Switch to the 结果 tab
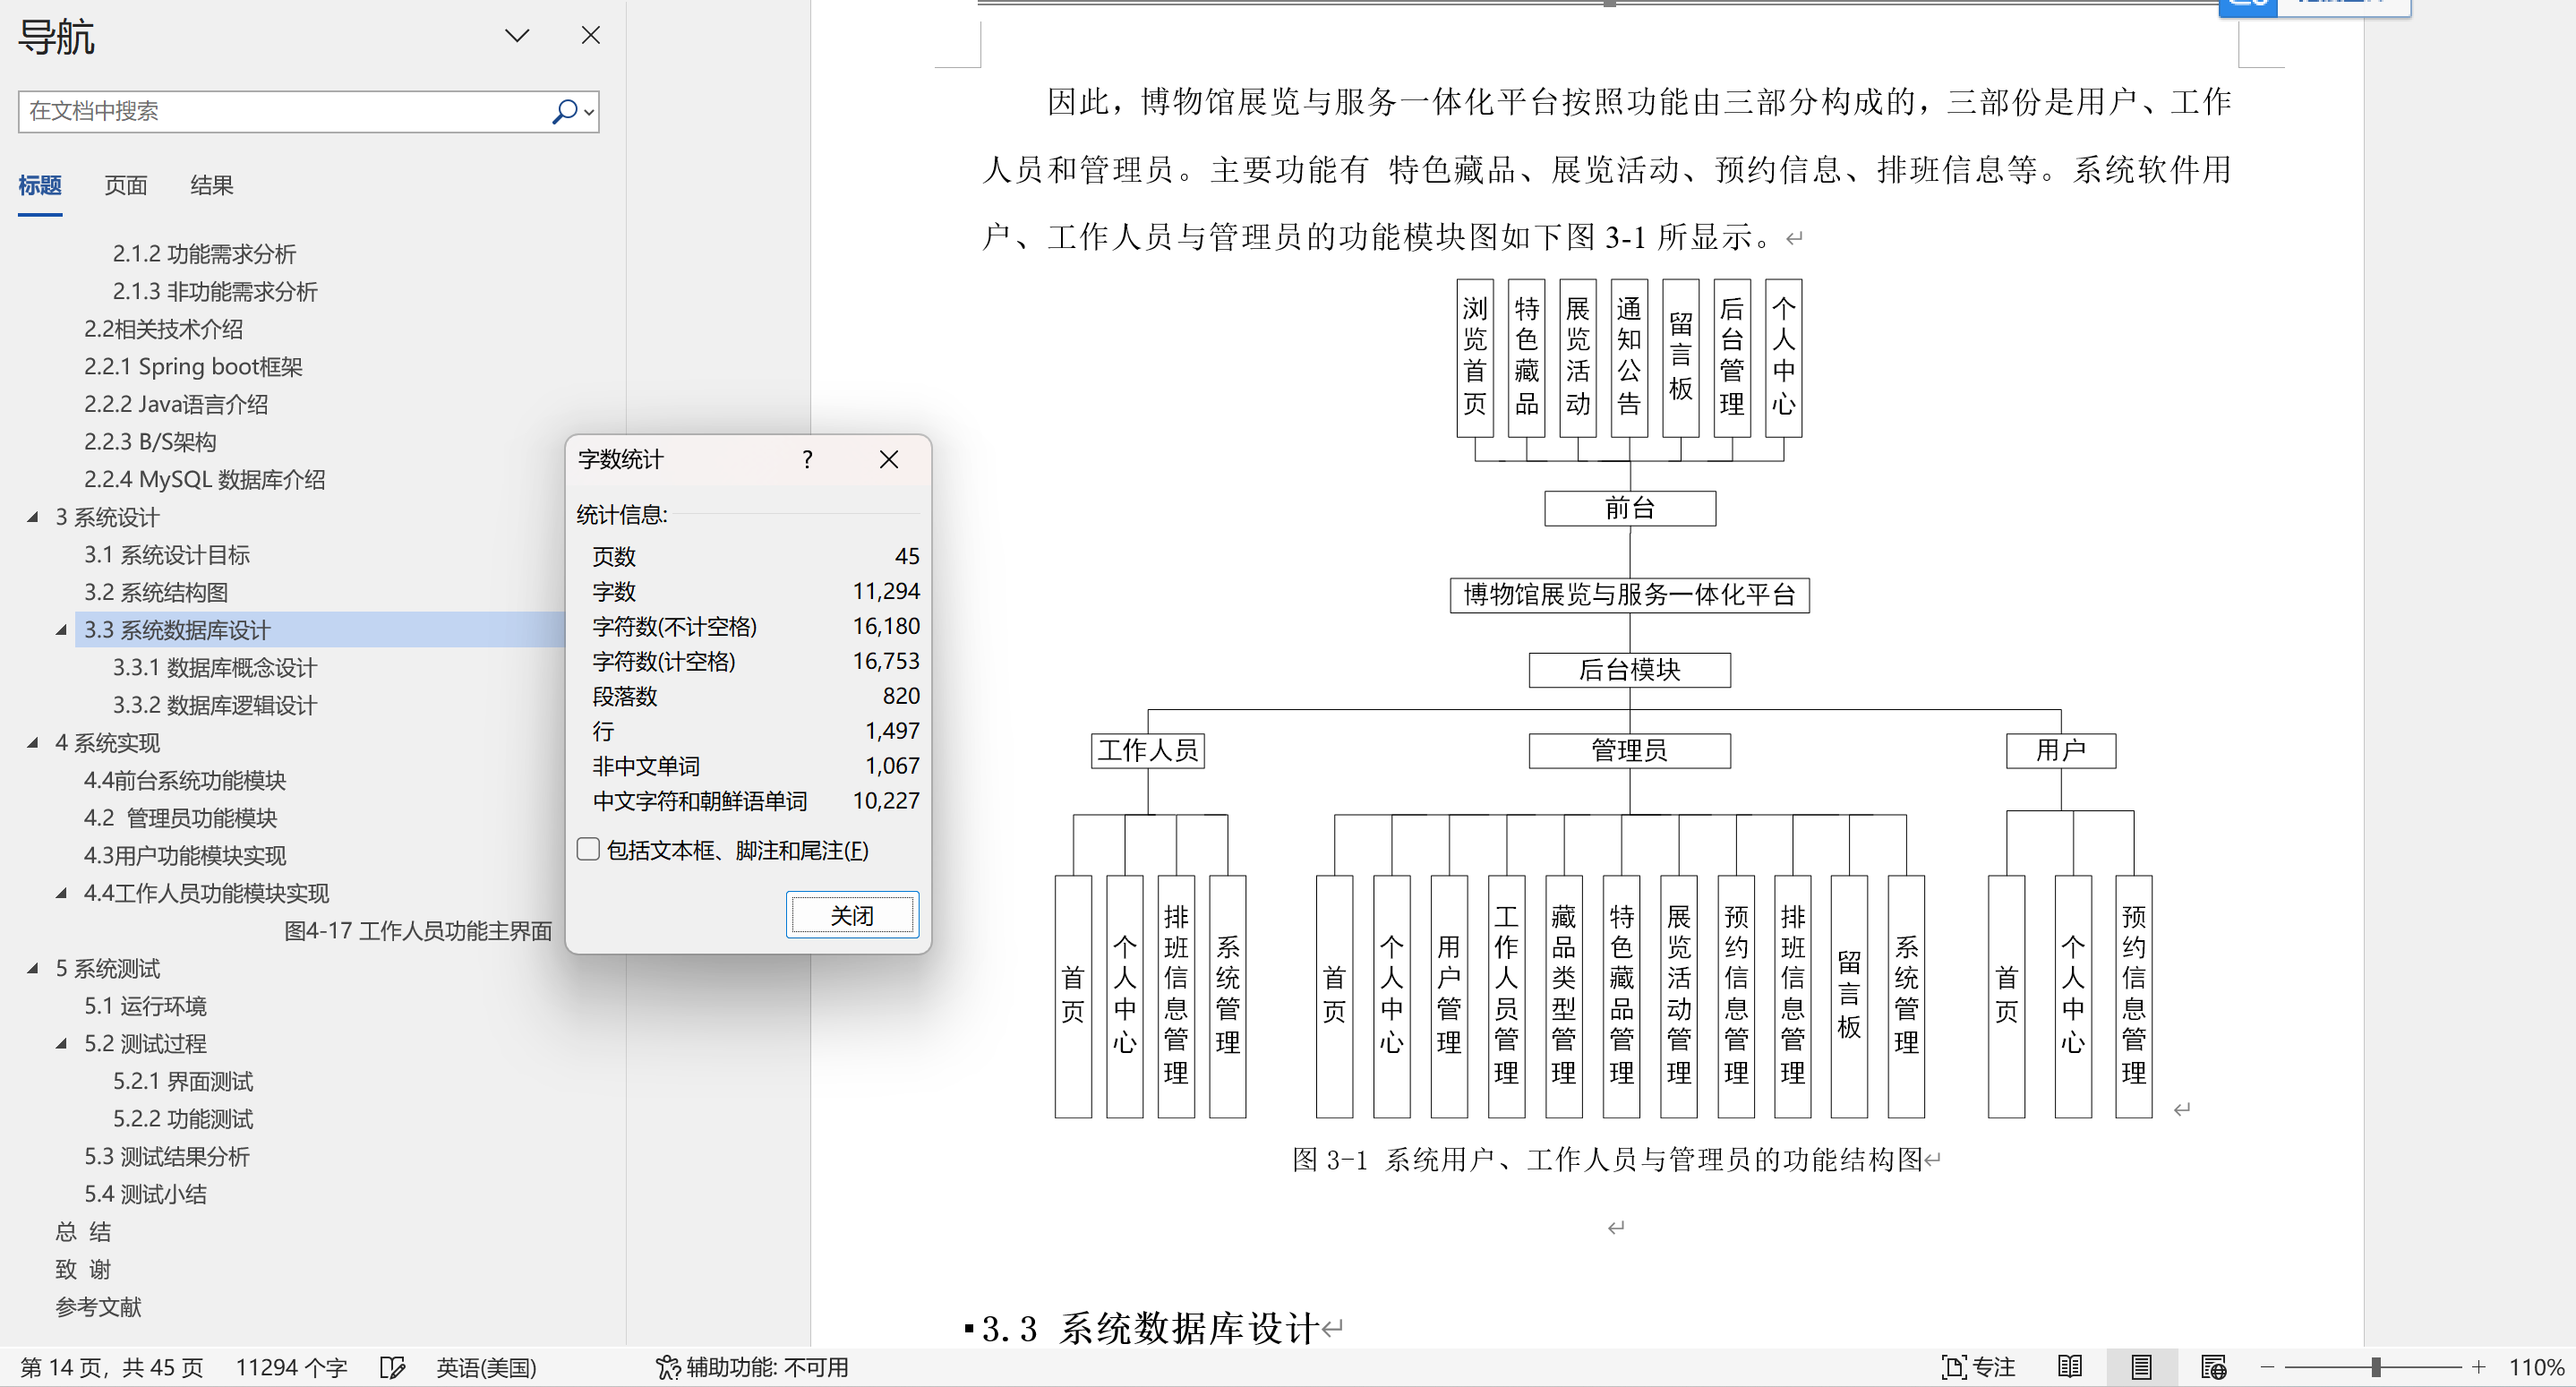This screenshot has height=1387, width=2576. click(x=211, y=185)
